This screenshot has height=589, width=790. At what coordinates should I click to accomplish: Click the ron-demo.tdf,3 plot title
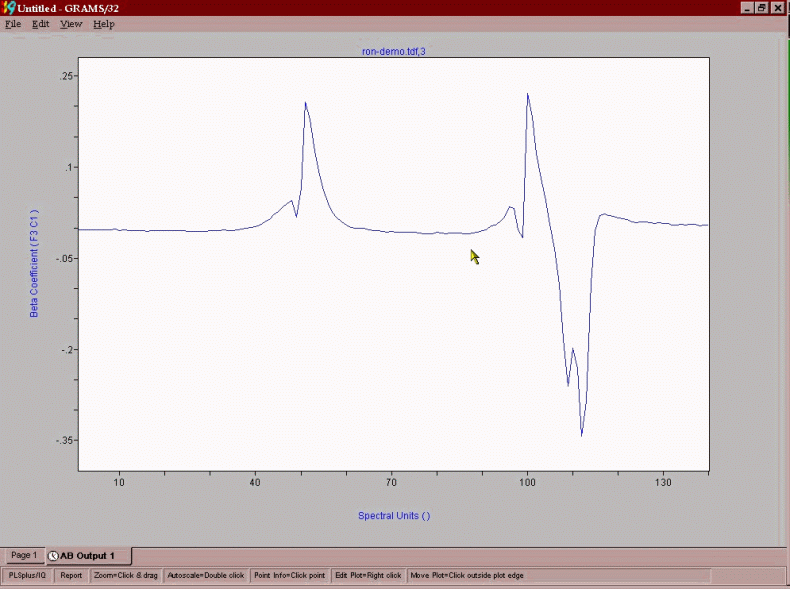tap(393, 51)
